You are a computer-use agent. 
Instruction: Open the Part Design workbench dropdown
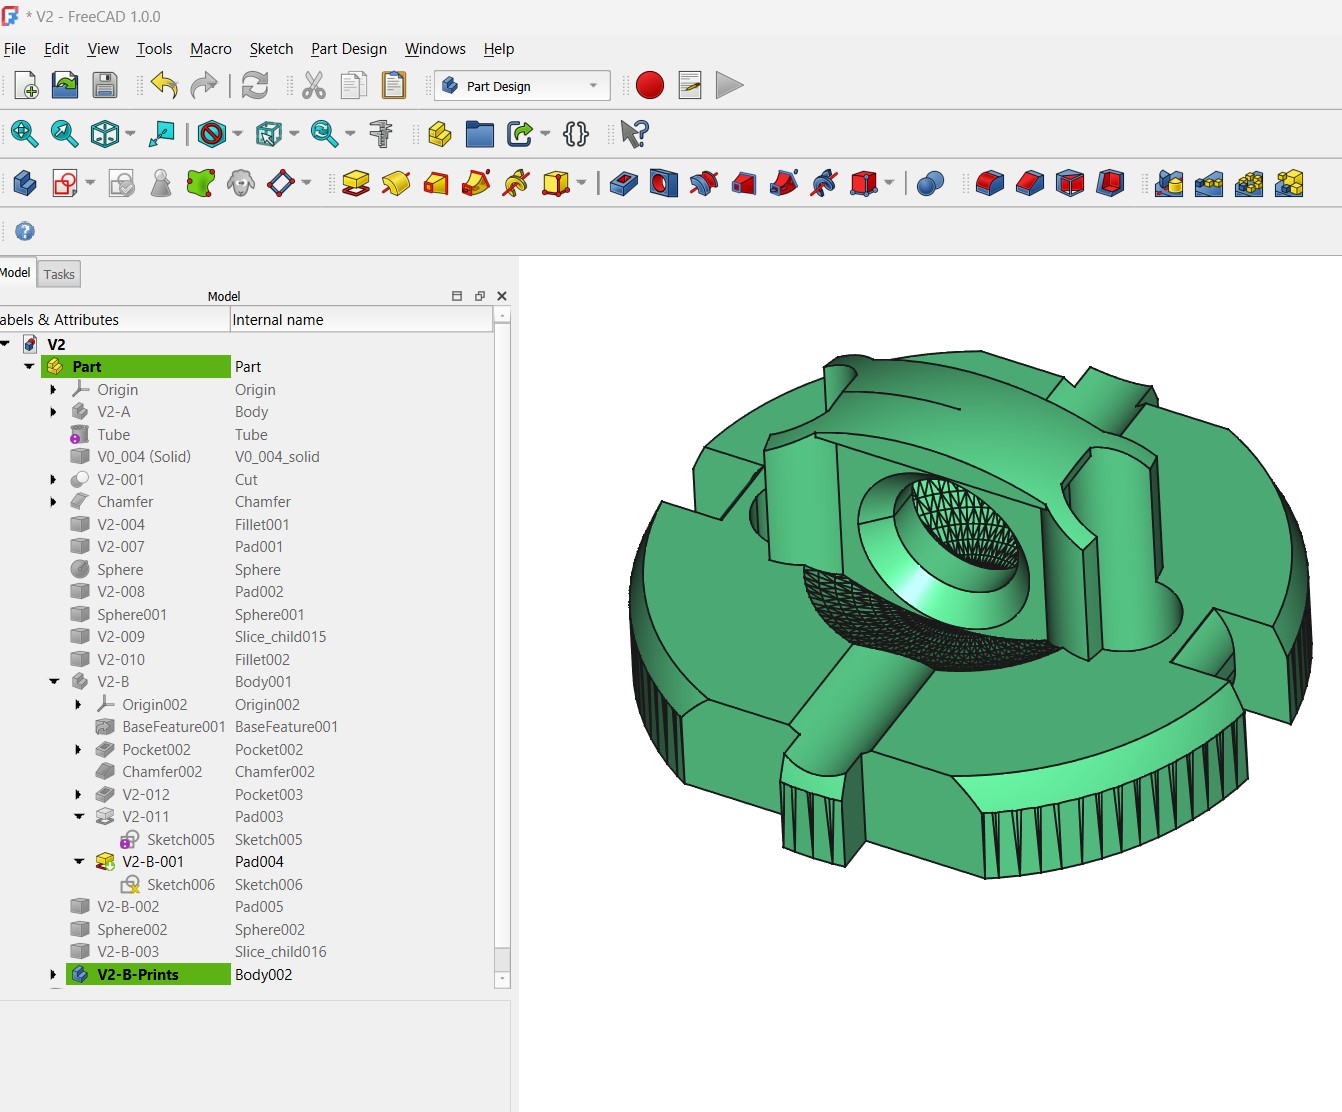tap(522, 86)
